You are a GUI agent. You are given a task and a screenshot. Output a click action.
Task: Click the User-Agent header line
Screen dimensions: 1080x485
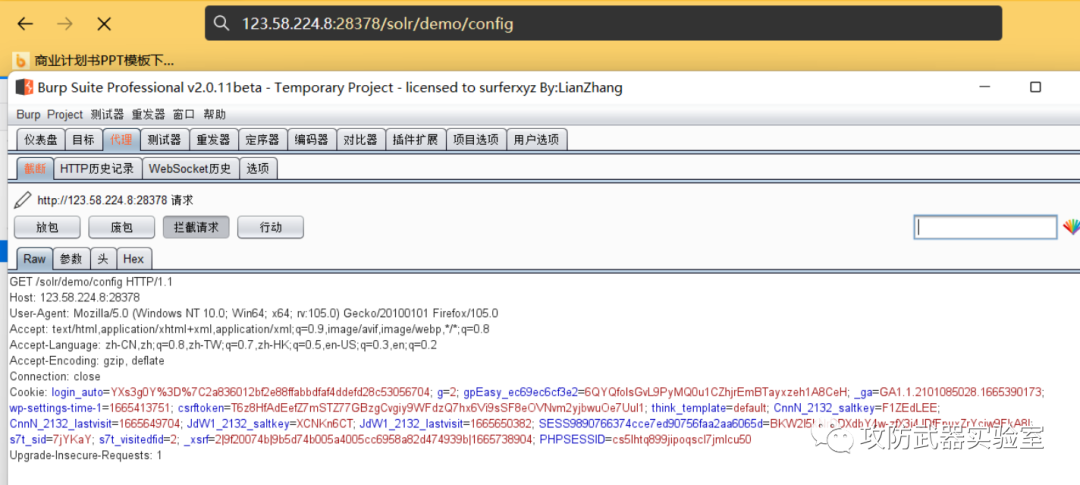point(254,313)
